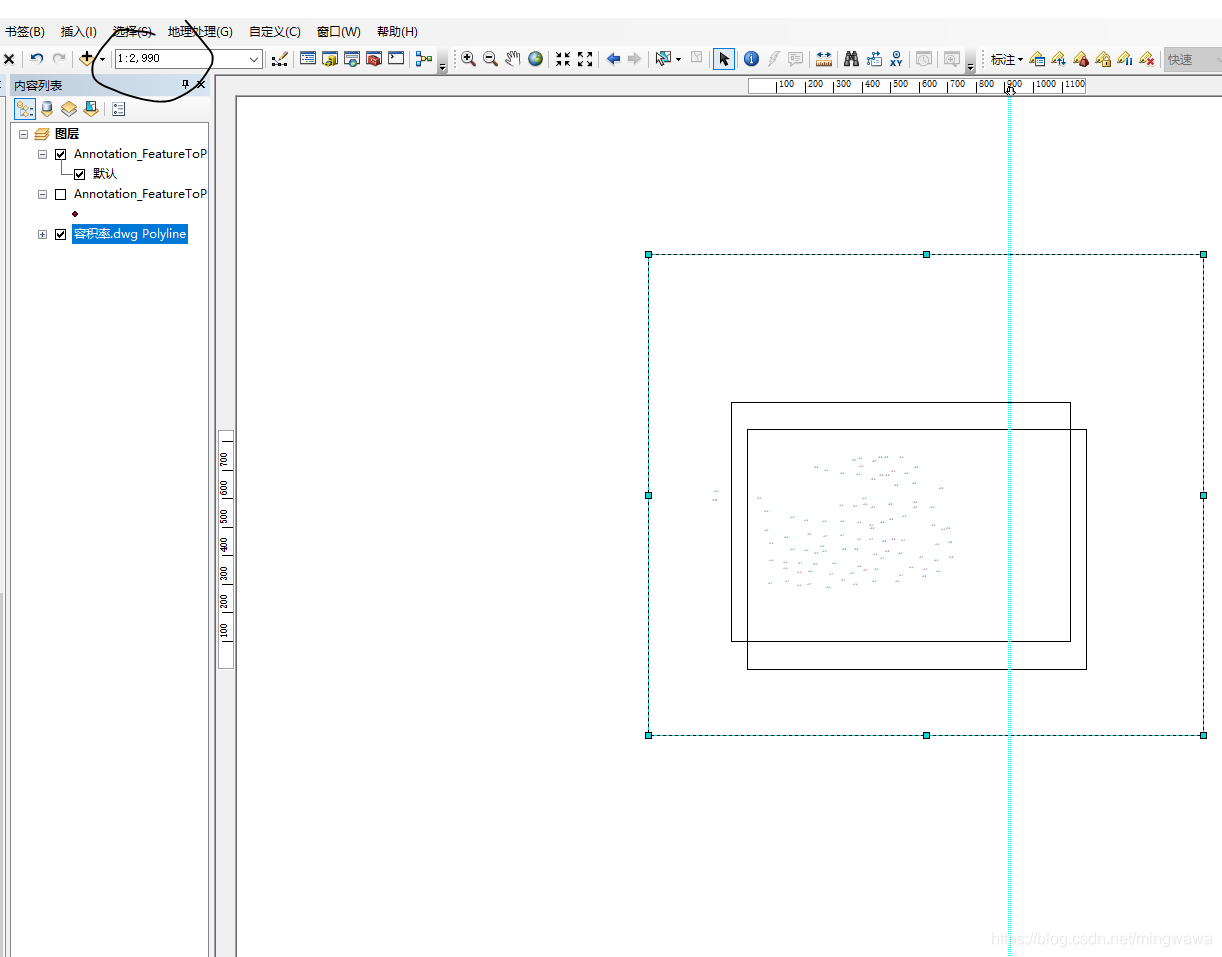Click the Create Viewer Window icon

[x=952, y=59]
